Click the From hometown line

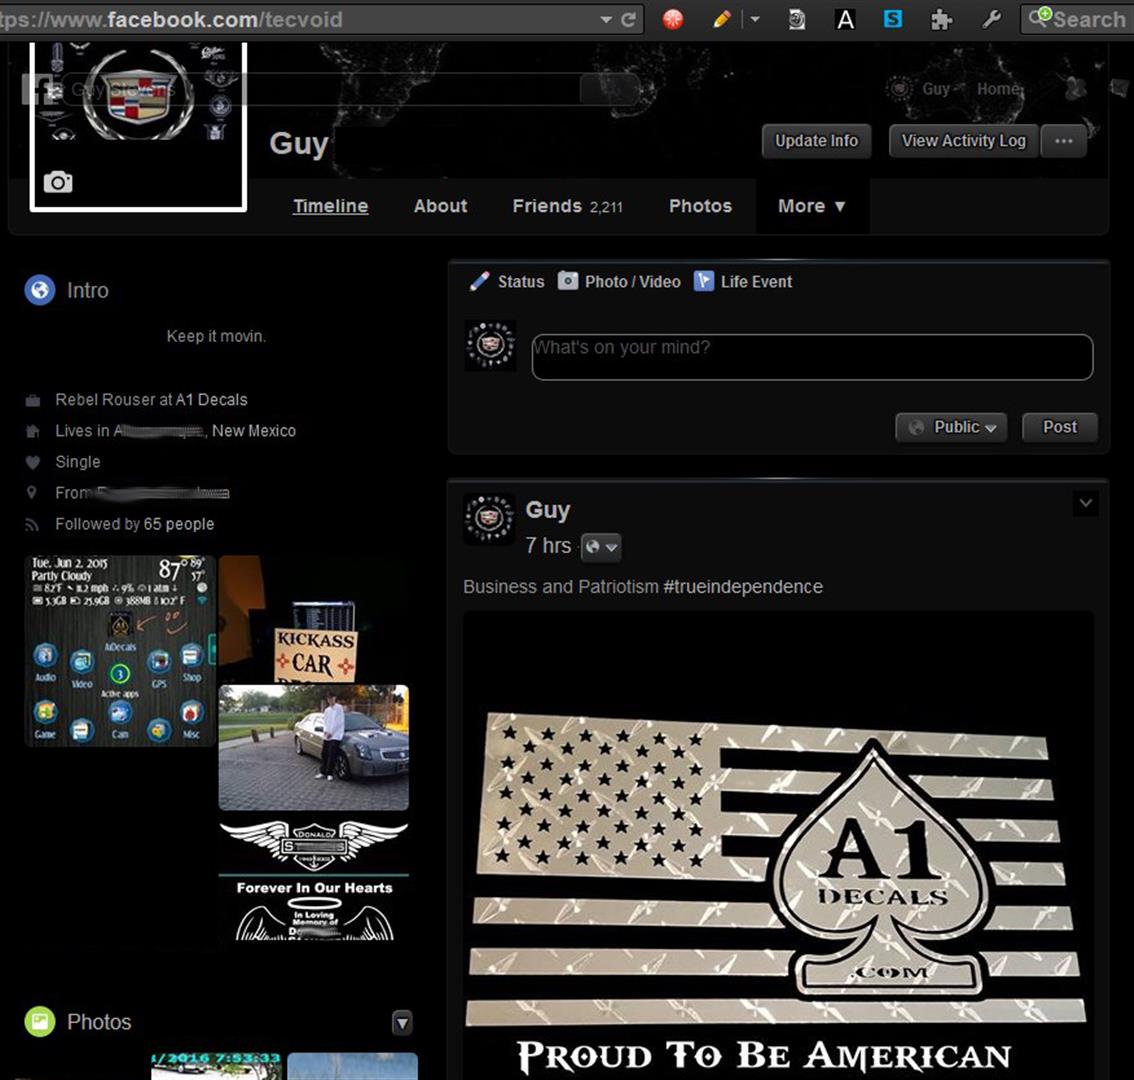coord(142,493)
